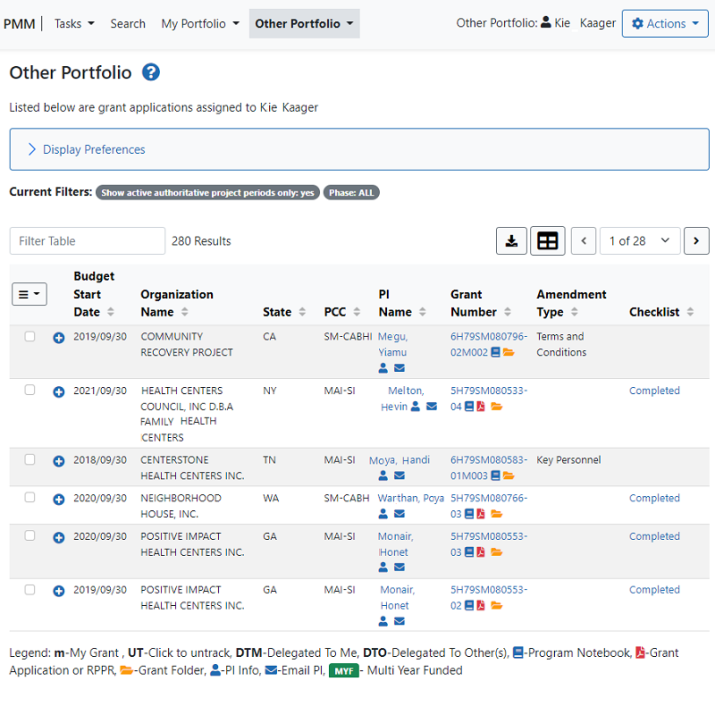The height and width of the screenshot is (715, 715).
Task: Open the Other Portfolio help icon
Action: click(151, 72)
